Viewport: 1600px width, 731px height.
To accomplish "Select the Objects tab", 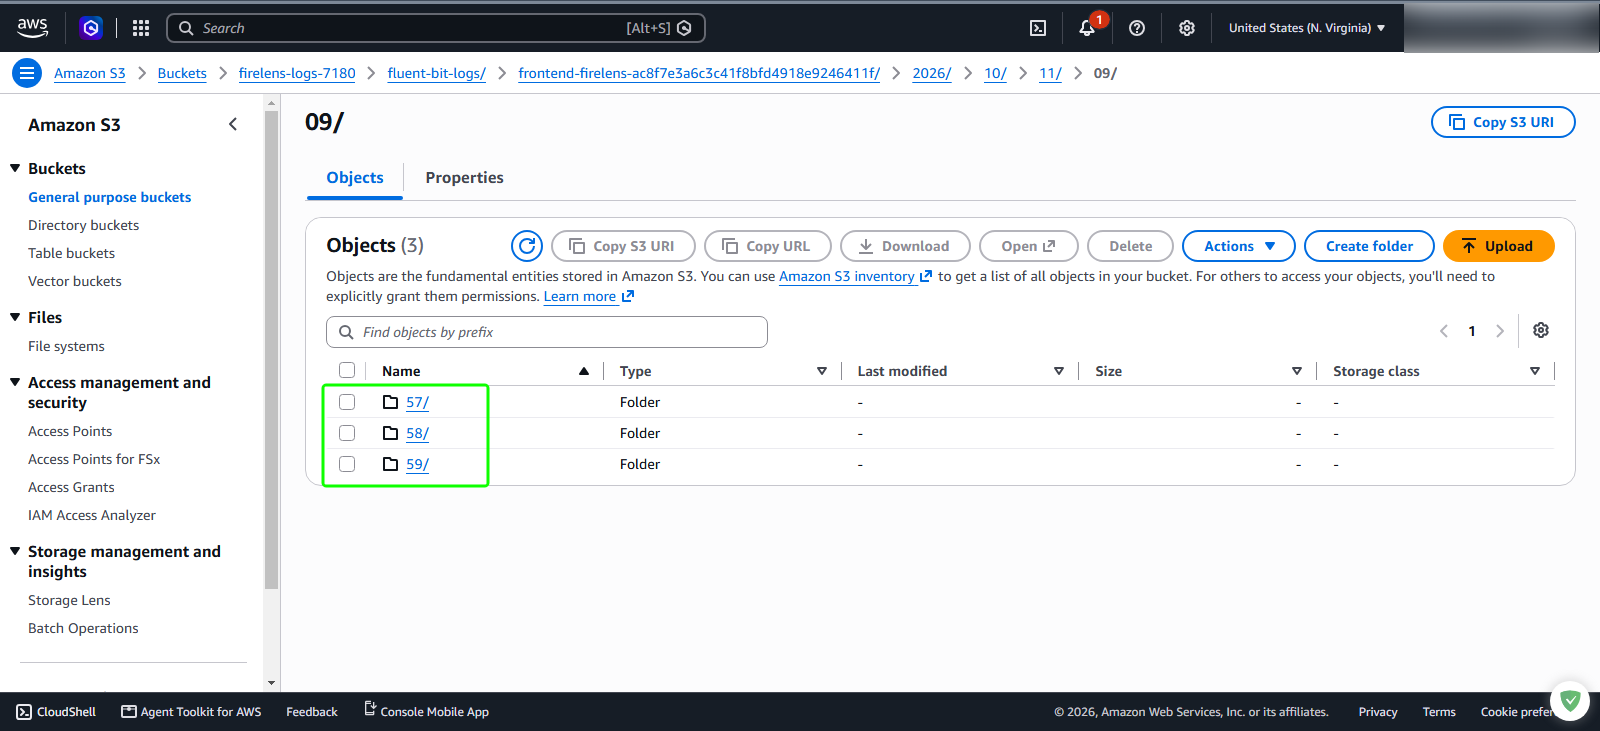I will 355,177.
